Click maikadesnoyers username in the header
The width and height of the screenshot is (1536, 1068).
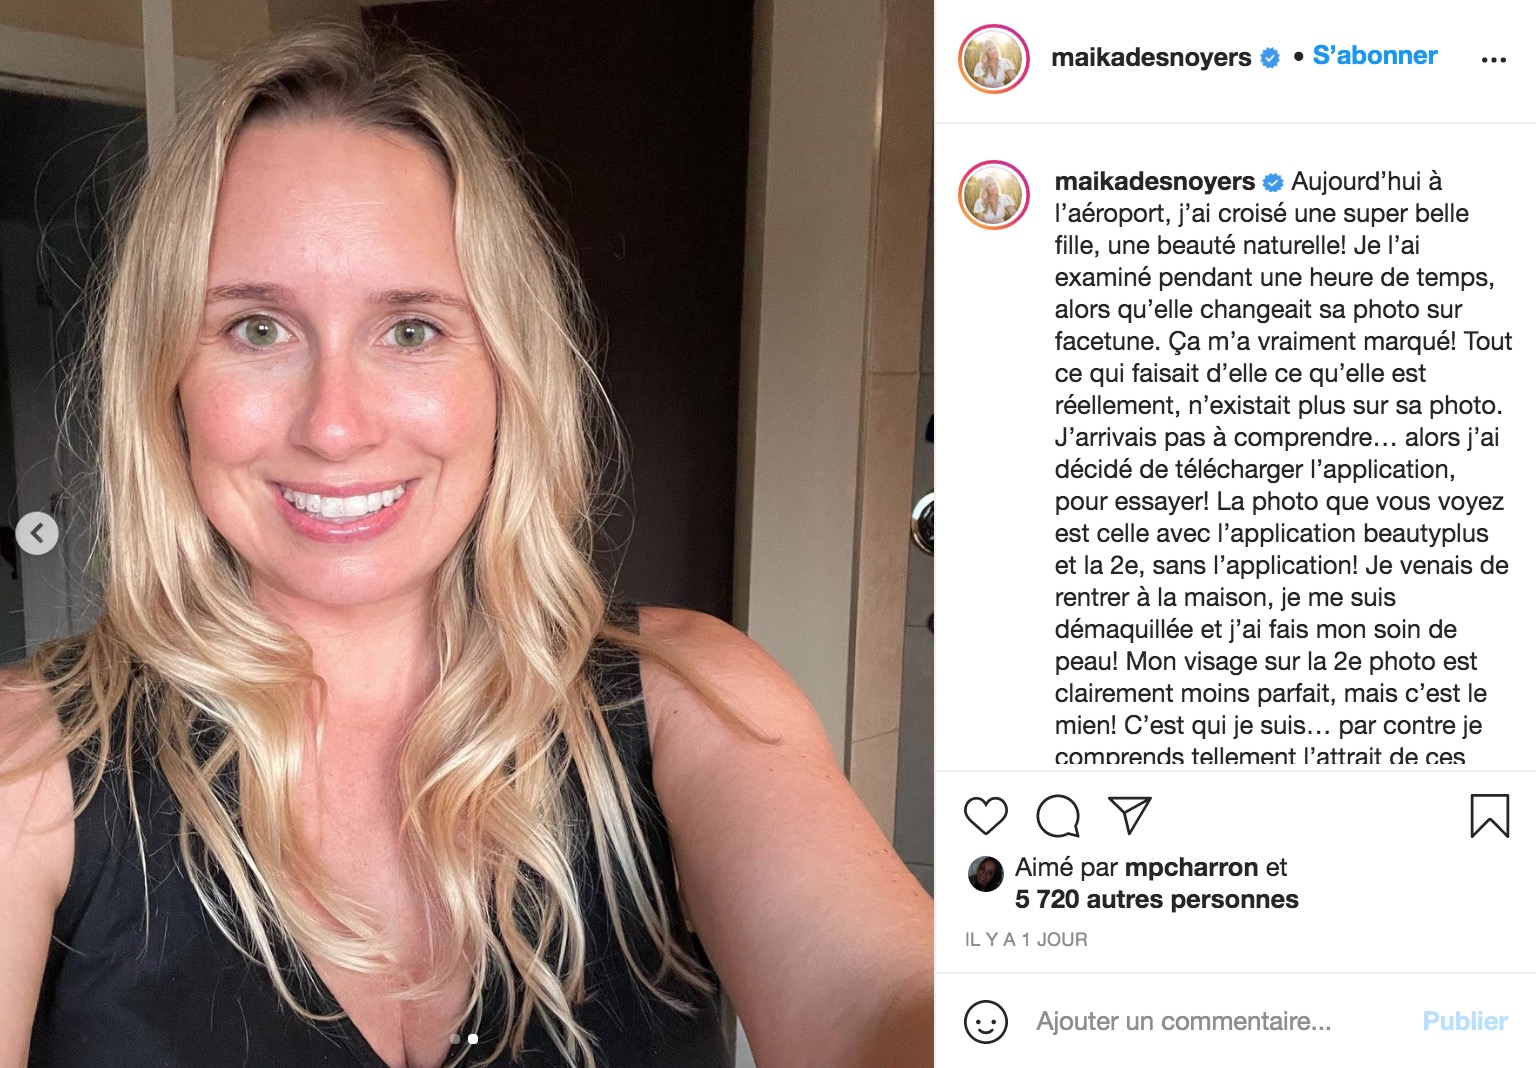coord(1150,58)
